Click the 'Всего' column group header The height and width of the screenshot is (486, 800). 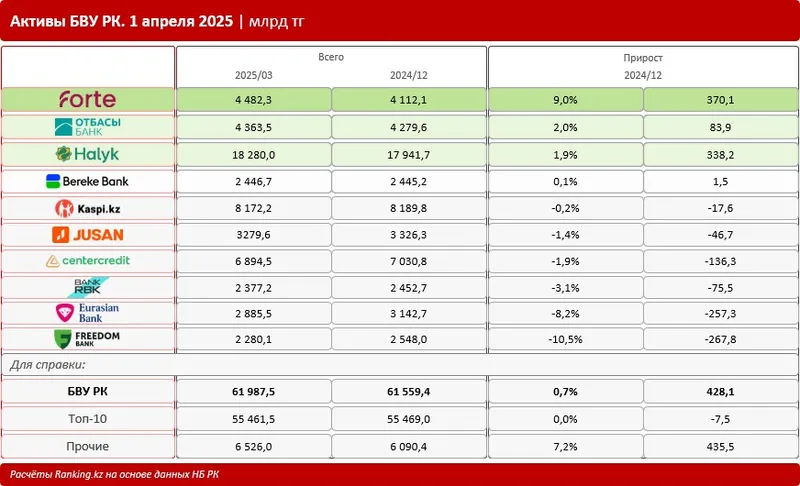331,58
